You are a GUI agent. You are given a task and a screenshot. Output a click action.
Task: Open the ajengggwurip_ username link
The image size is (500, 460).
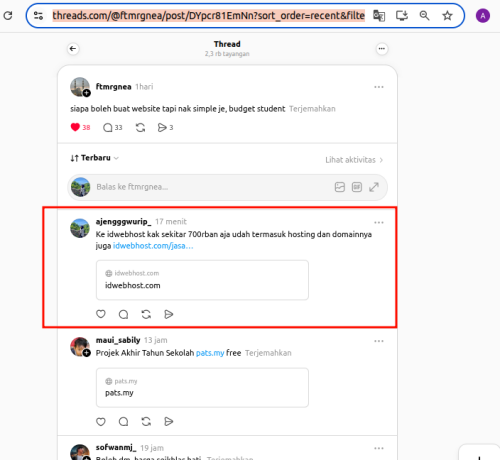pyautogui.click(x=123, y=222)
